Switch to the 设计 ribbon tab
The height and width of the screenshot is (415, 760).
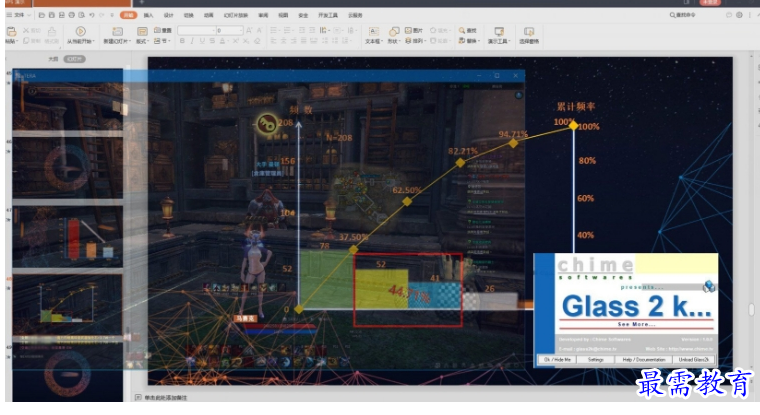[168, 16]
